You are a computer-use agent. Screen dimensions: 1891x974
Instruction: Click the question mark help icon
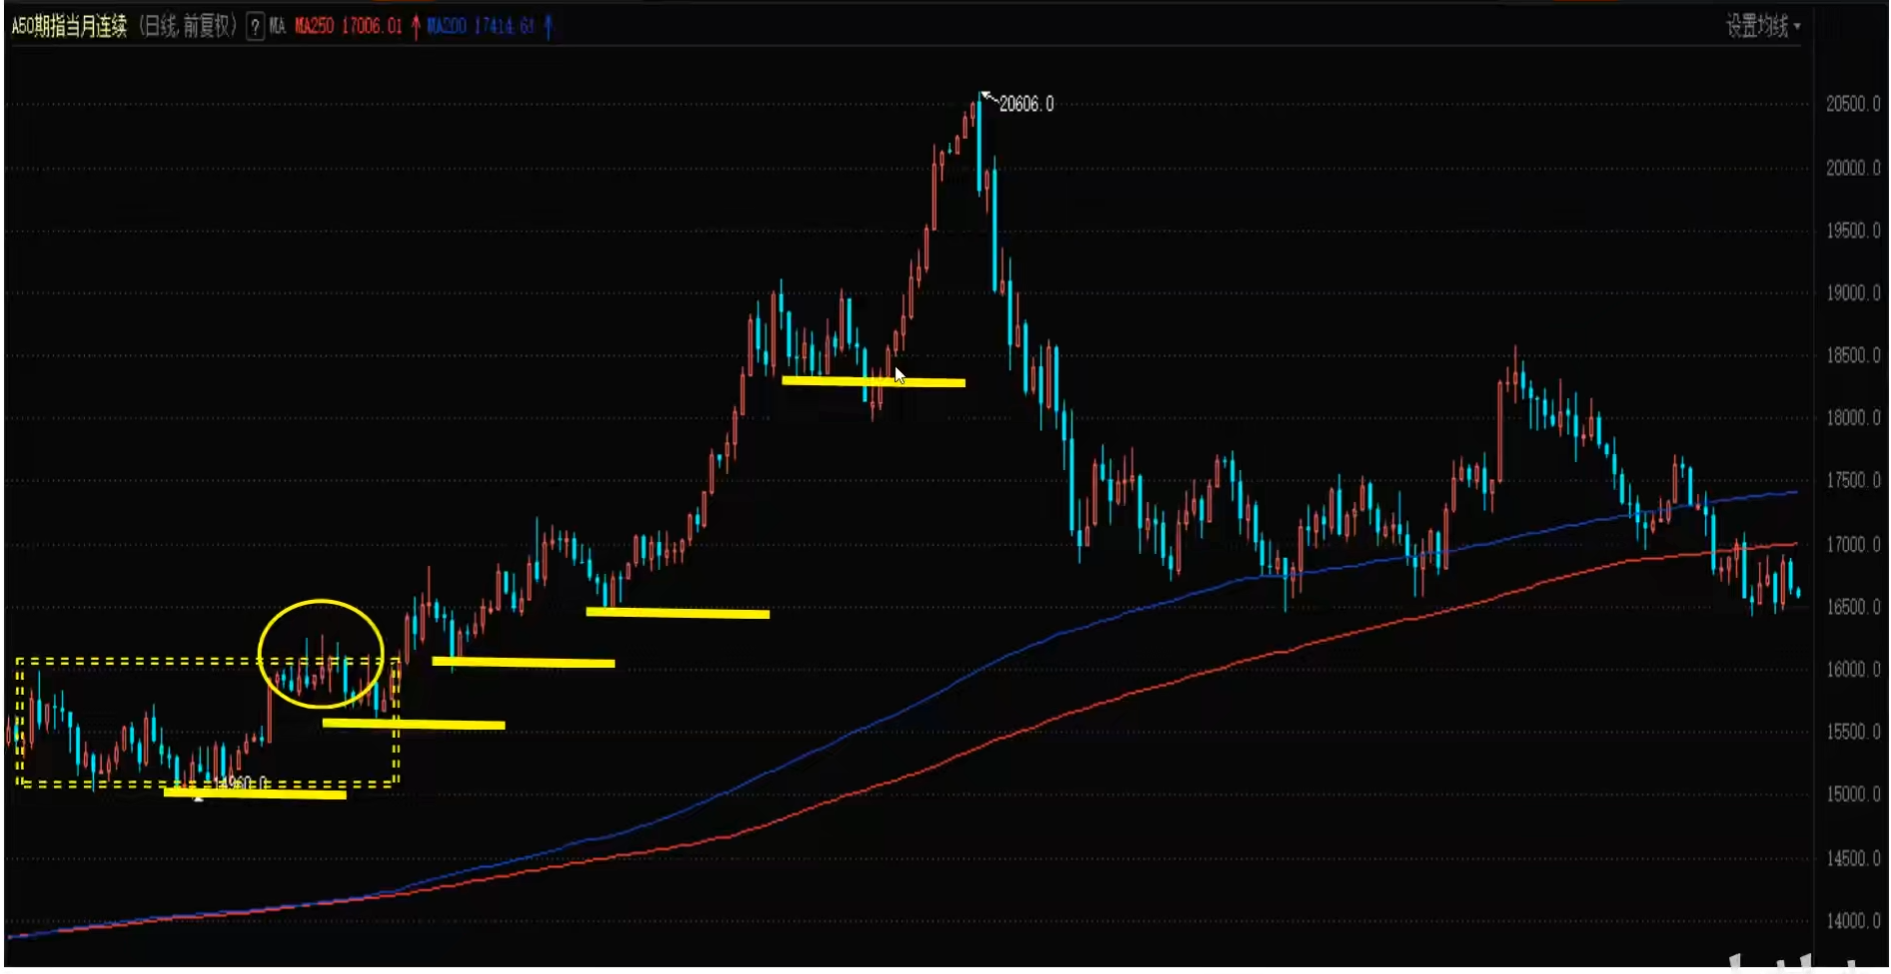255,27
